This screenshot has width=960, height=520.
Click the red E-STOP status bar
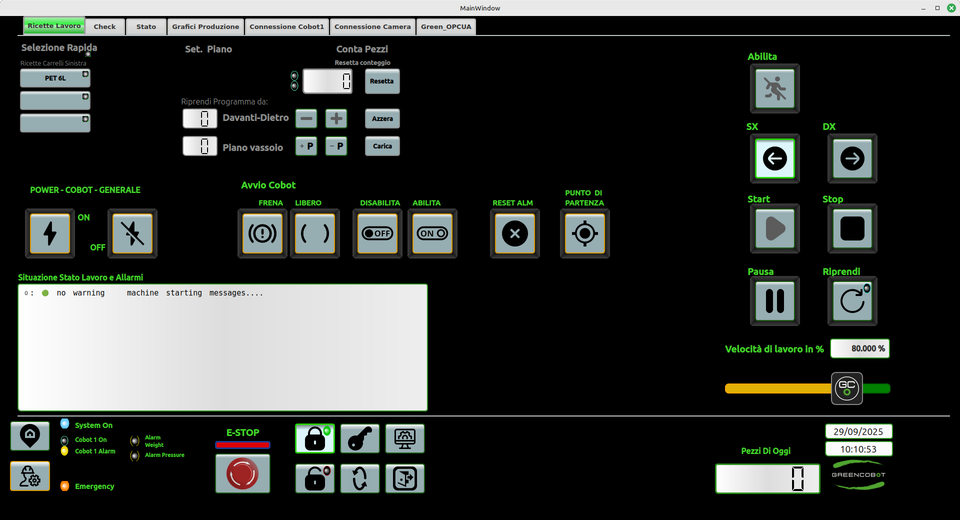pos(242,445)
